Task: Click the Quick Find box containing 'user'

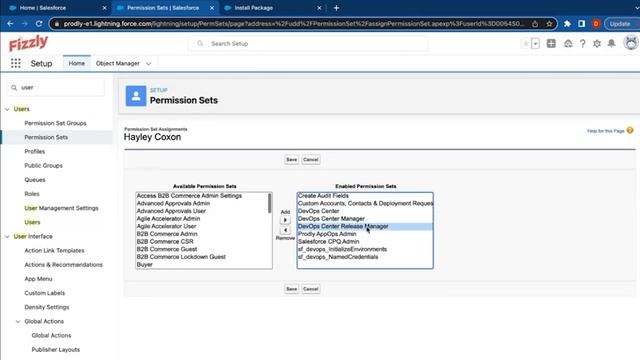Action: point(56,87)
